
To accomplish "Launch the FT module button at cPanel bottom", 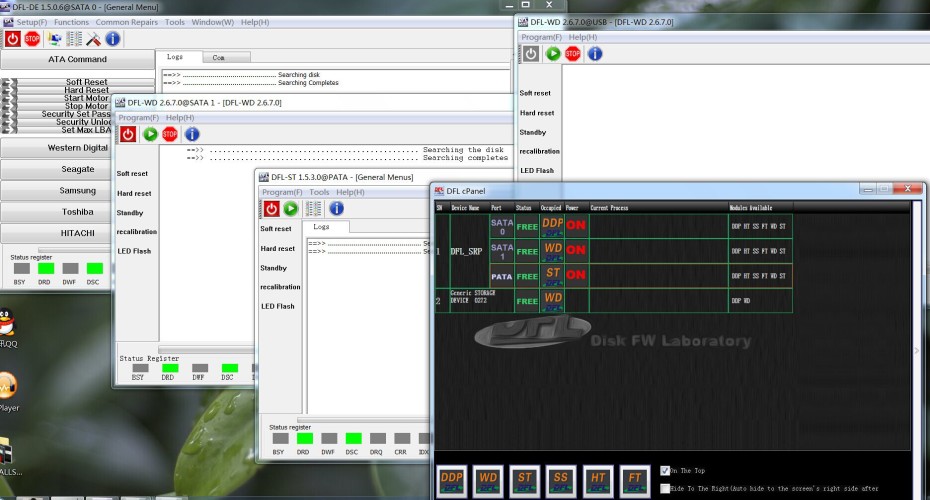I will [x=635, y=480].
